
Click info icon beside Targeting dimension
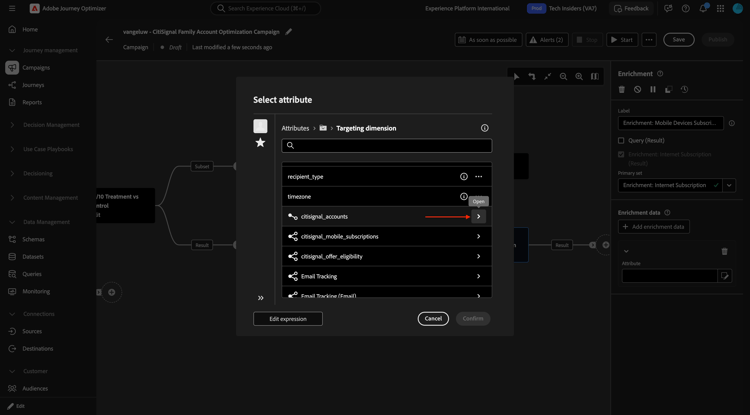(x=485, y=128)
